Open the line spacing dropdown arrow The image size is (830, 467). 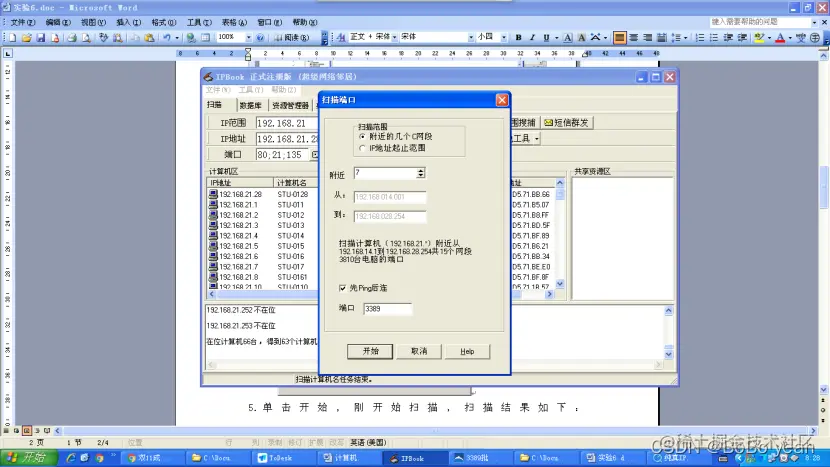[685, 38]
